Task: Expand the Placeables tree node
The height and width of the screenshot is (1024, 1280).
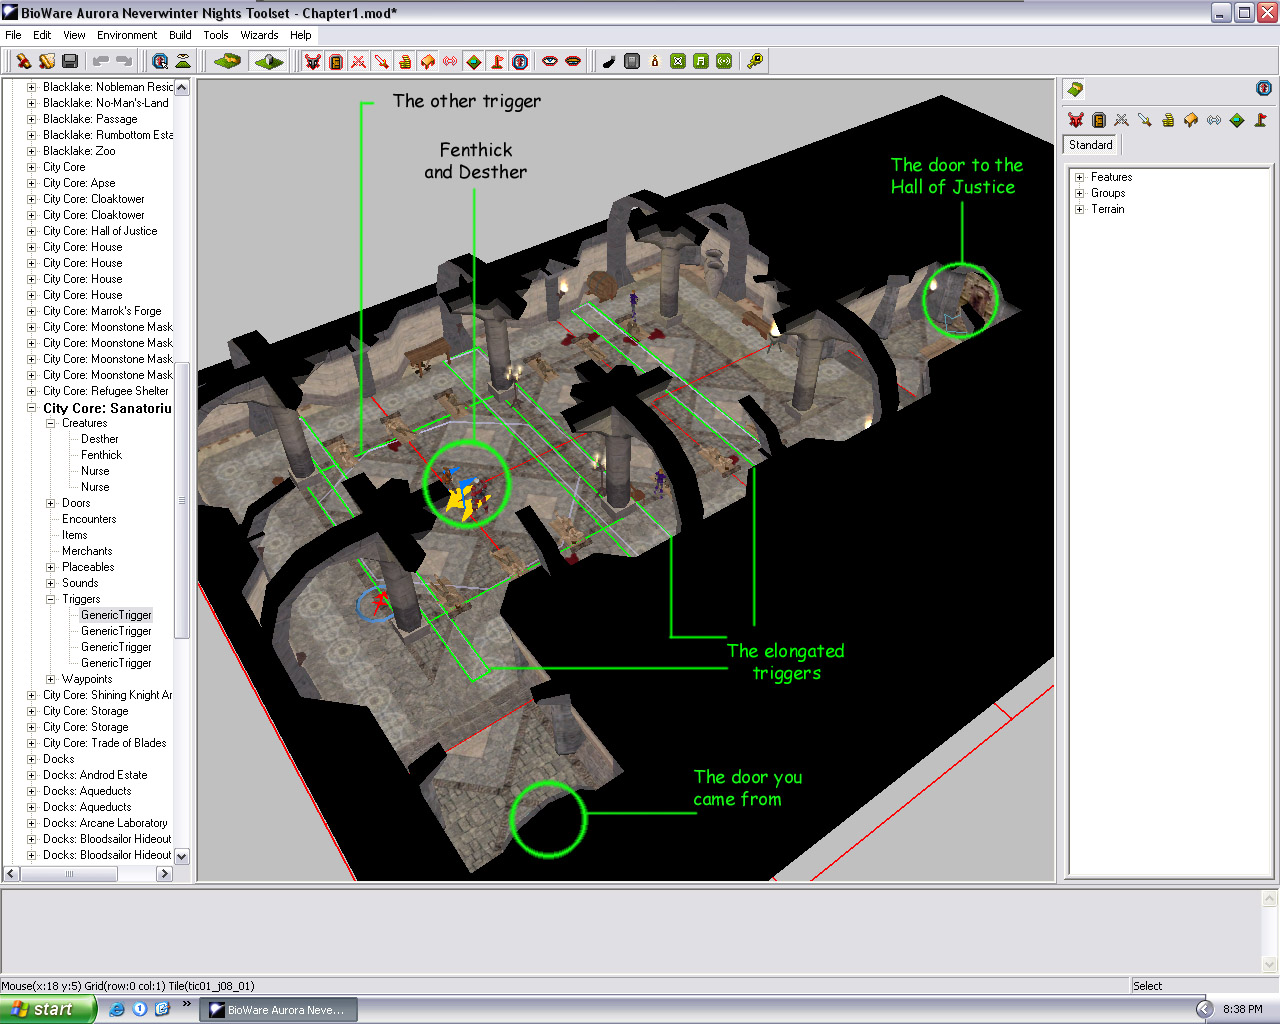Action: coord(50,567)
